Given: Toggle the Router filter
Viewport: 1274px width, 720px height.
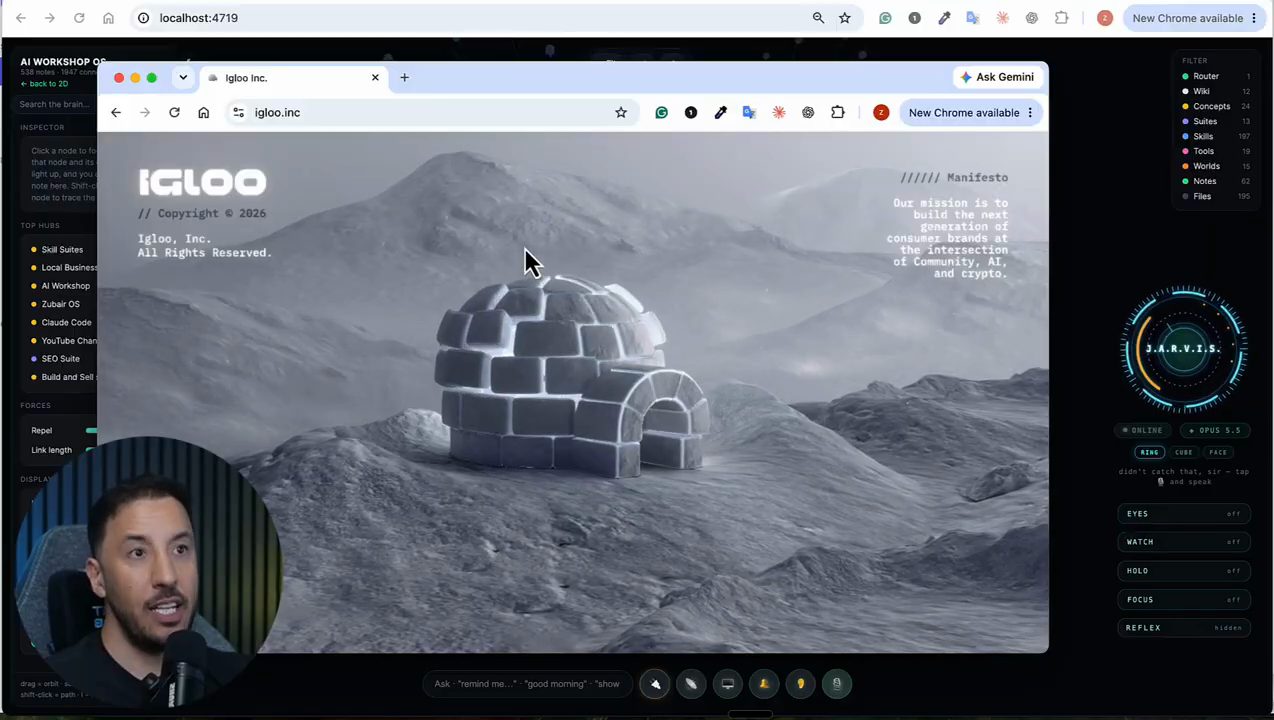Looking at the screenshot, I should click(x=1216, y=77).
